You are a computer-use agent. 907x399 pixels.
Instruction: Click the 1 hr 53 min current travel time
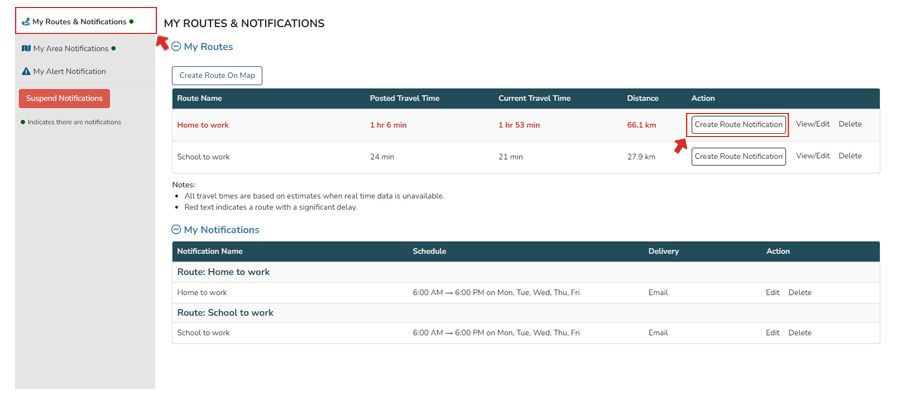[519, 125]
